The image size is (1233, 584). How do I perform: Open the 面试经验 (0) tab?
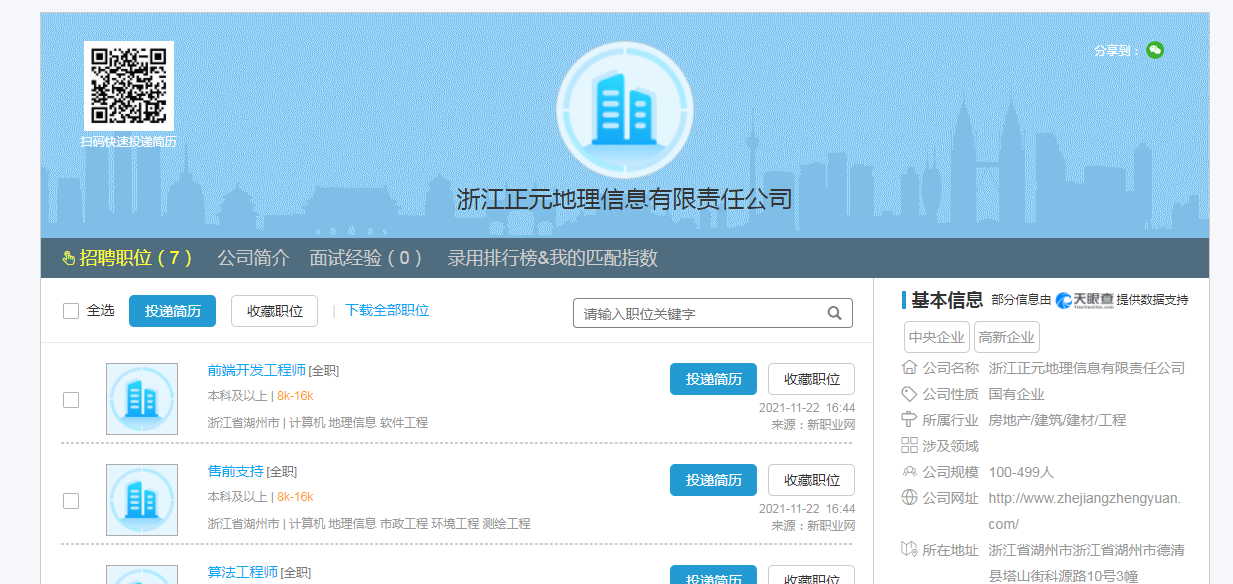click(366, 258)
